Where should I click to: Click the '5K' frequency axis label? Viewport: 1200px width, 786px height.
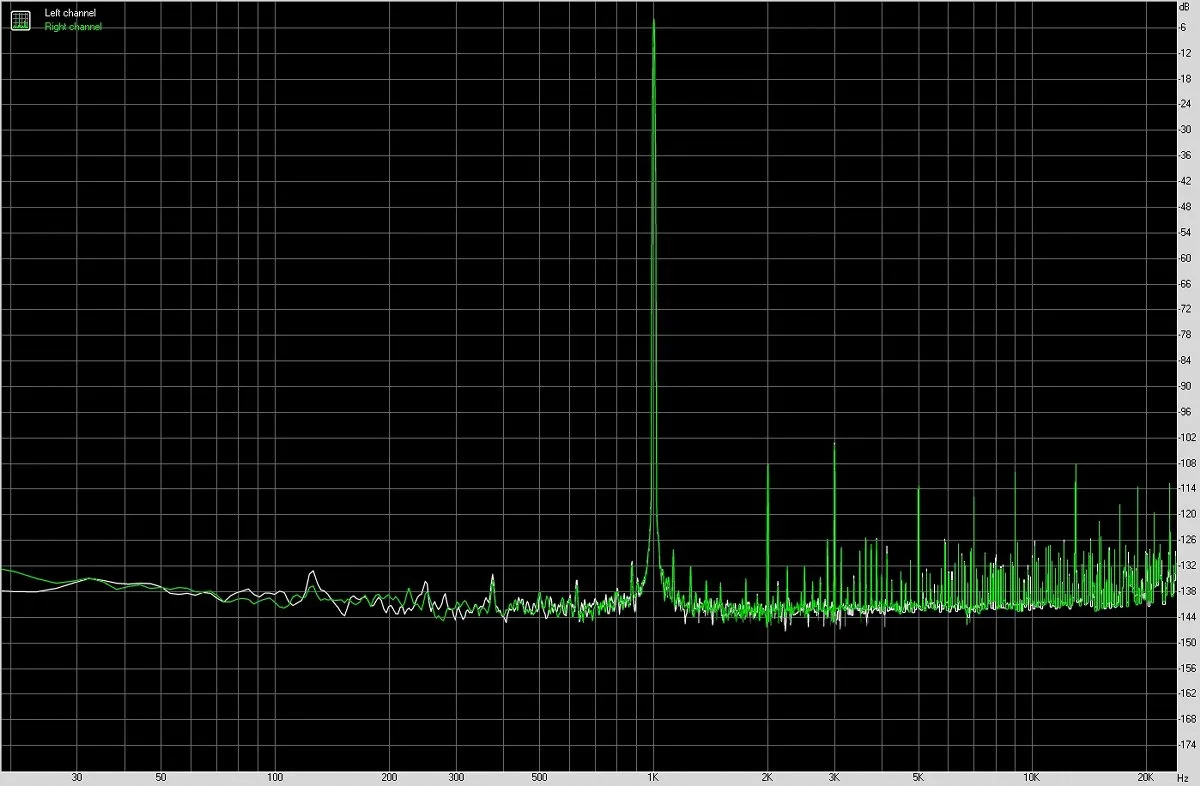point(918,777)
